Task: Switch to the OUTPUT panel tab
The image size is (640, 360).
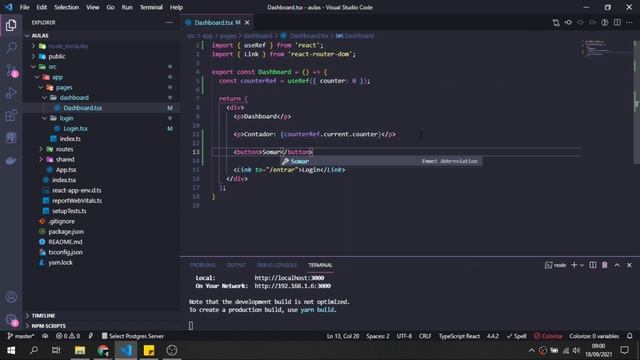Action: 236,265
